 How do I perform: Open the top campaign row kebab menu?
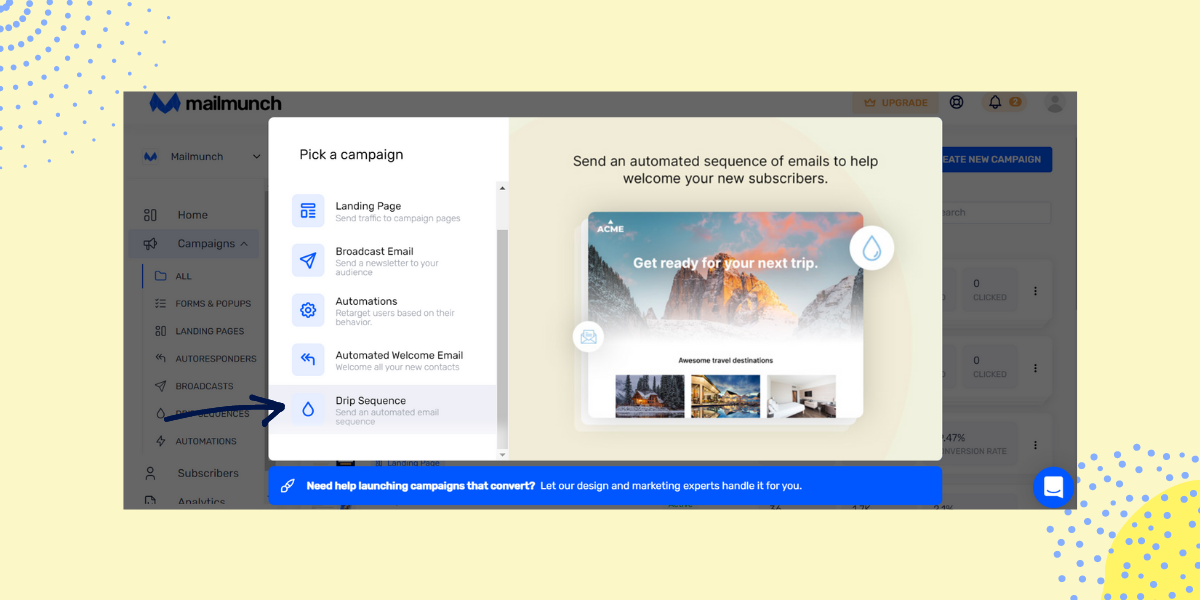tap(1036, 291)
